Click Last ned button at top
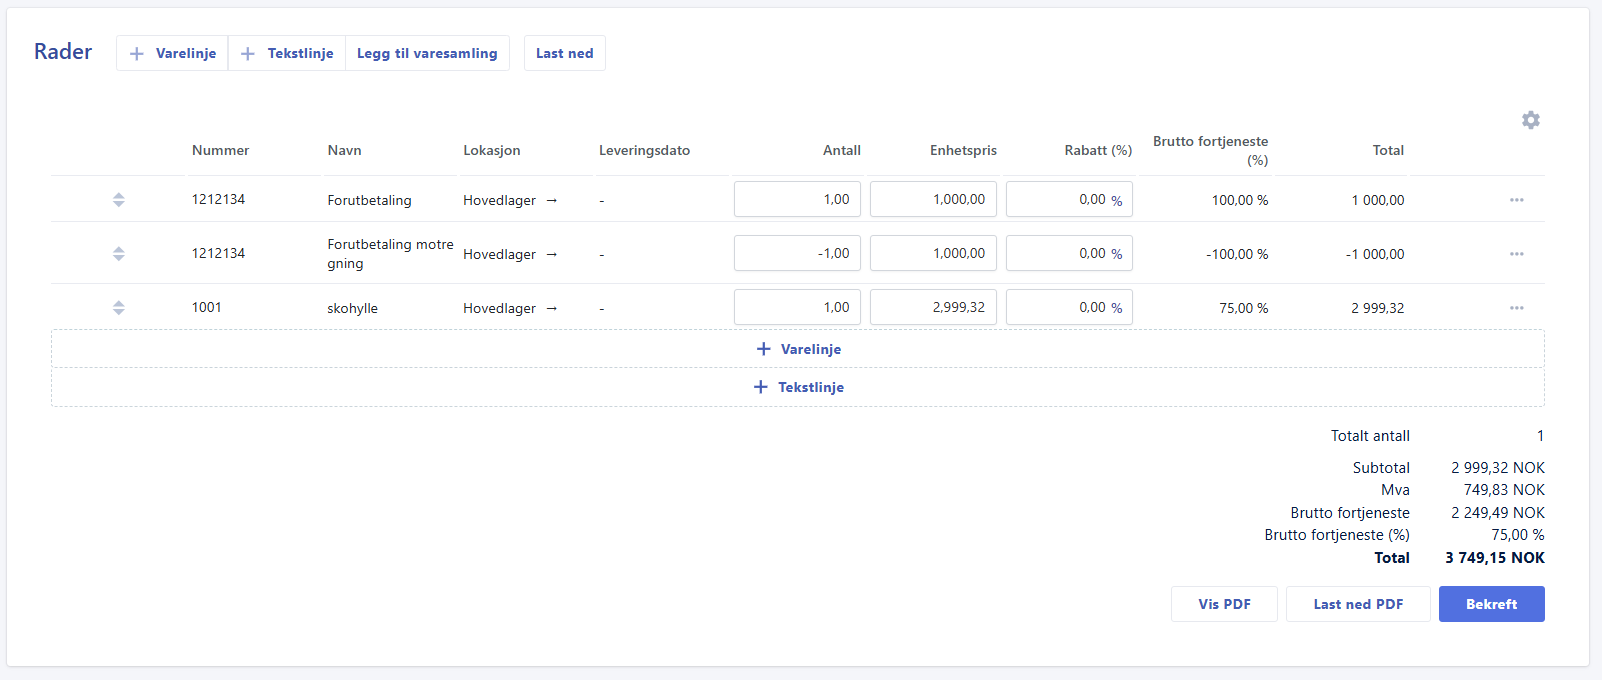1602x680 pixels. 564,53
